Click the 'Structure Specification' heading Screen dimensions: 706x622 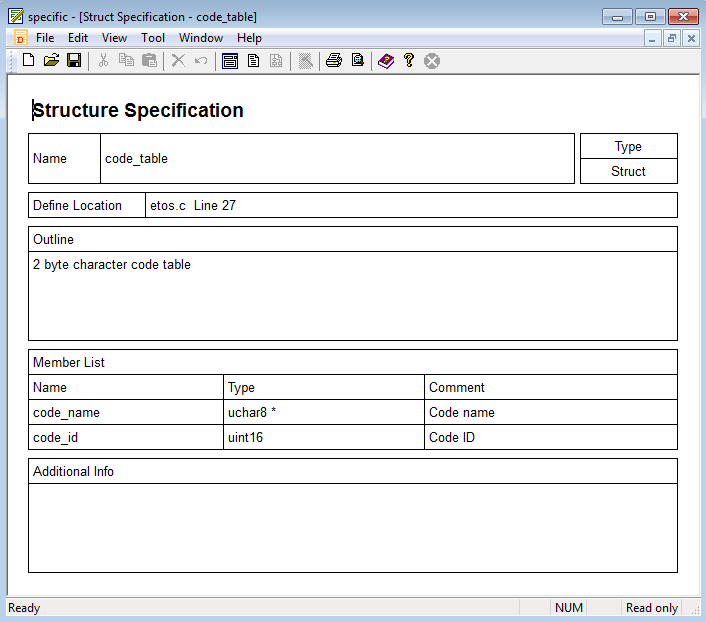(x=138, y=110)
